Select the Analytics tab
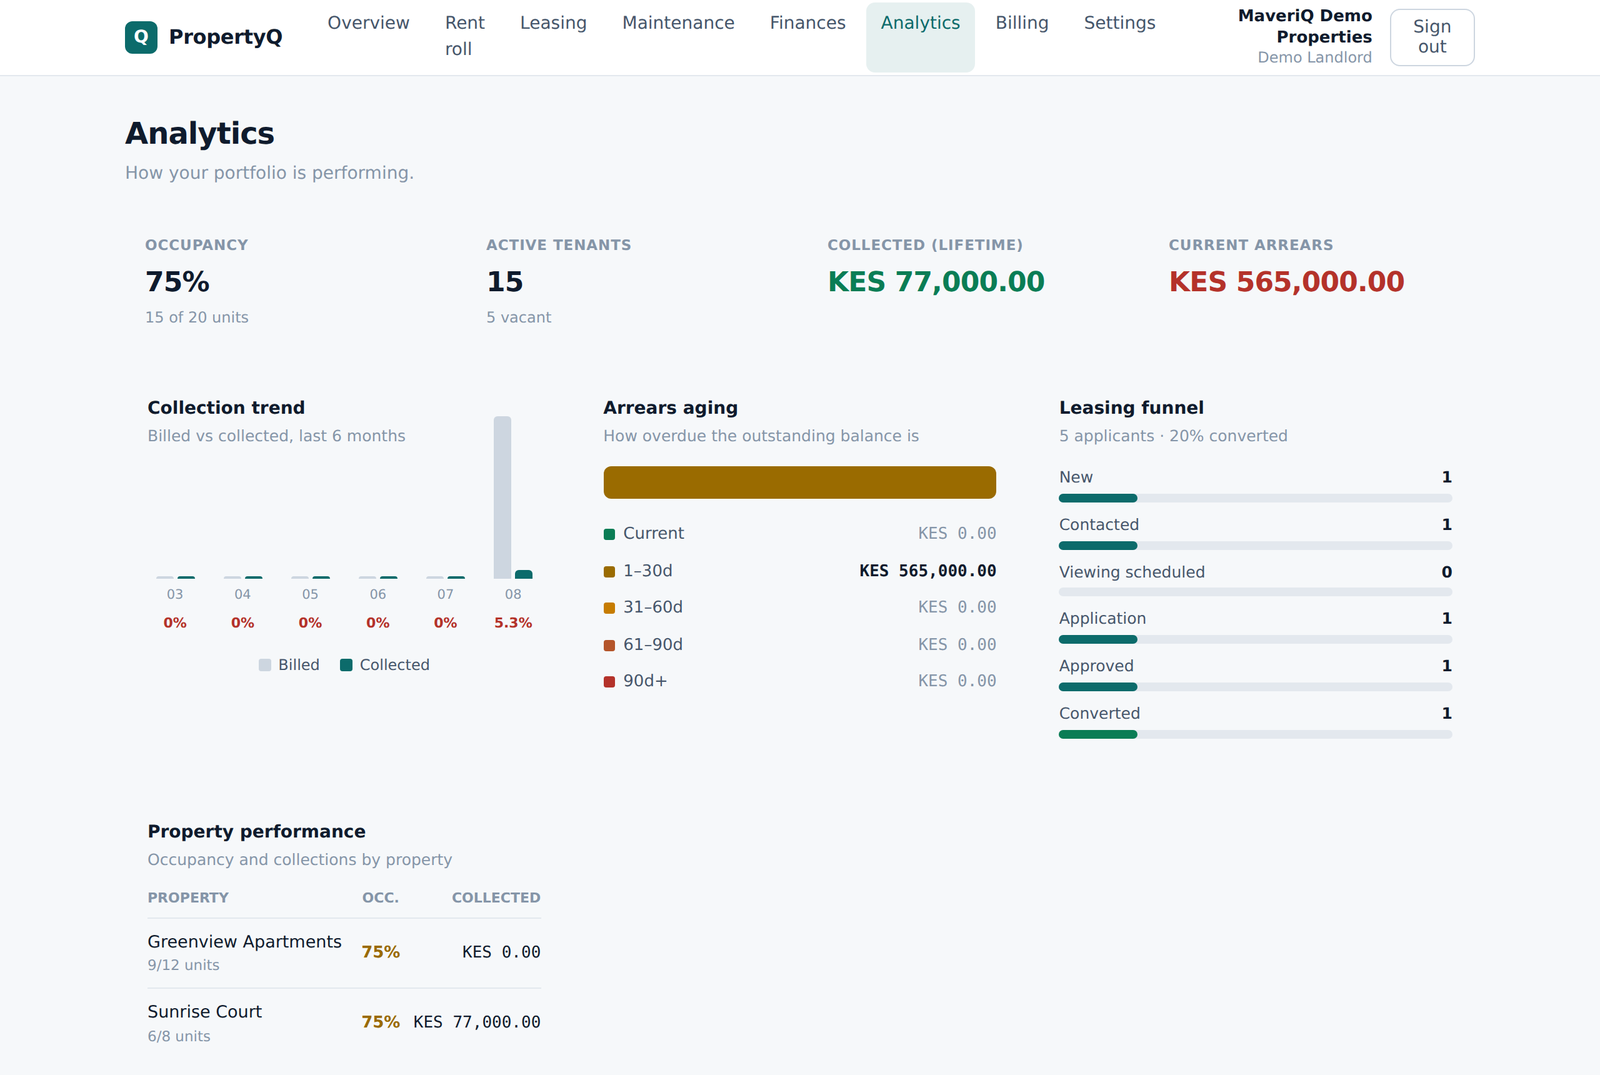Image resolution: width=1600 pixels, height=1075 pixels. [x=920, y=37]
